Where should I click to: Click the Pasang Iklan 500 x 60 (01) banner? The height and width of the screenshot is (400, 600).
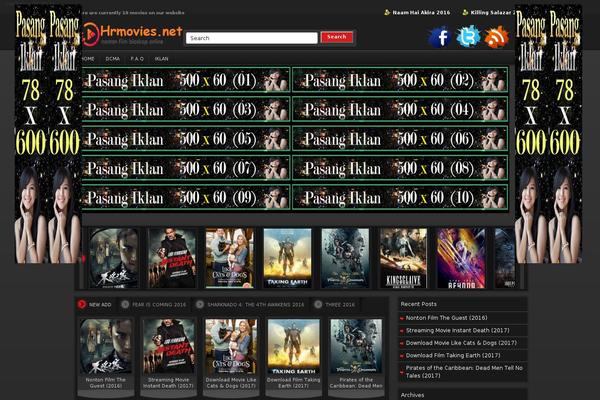click(x=186, y=80)
